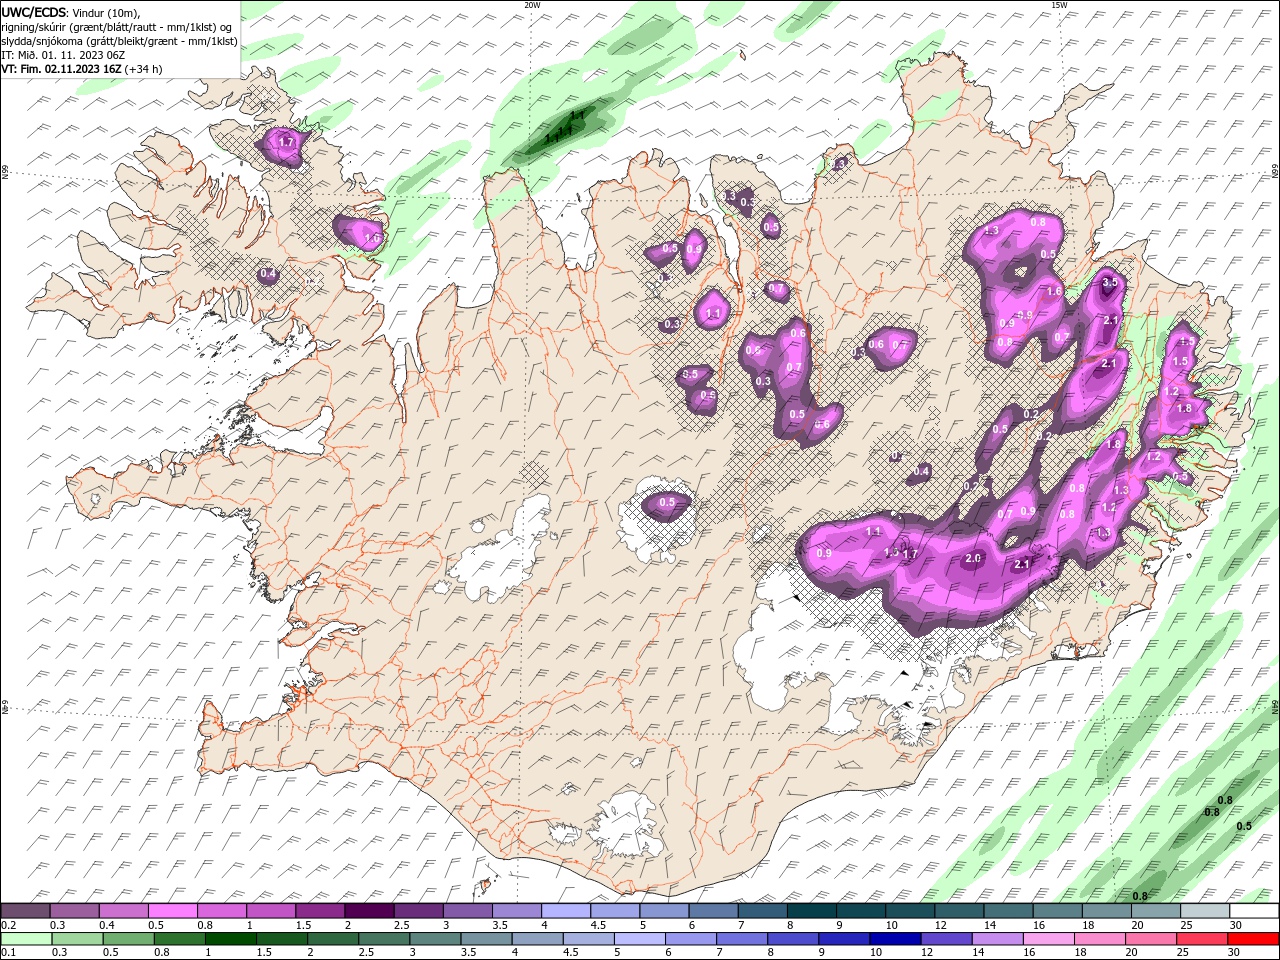The image size is (1280, 960).
Task: Click the palest green swatch starting at 0.1
Action: [26, 939]
